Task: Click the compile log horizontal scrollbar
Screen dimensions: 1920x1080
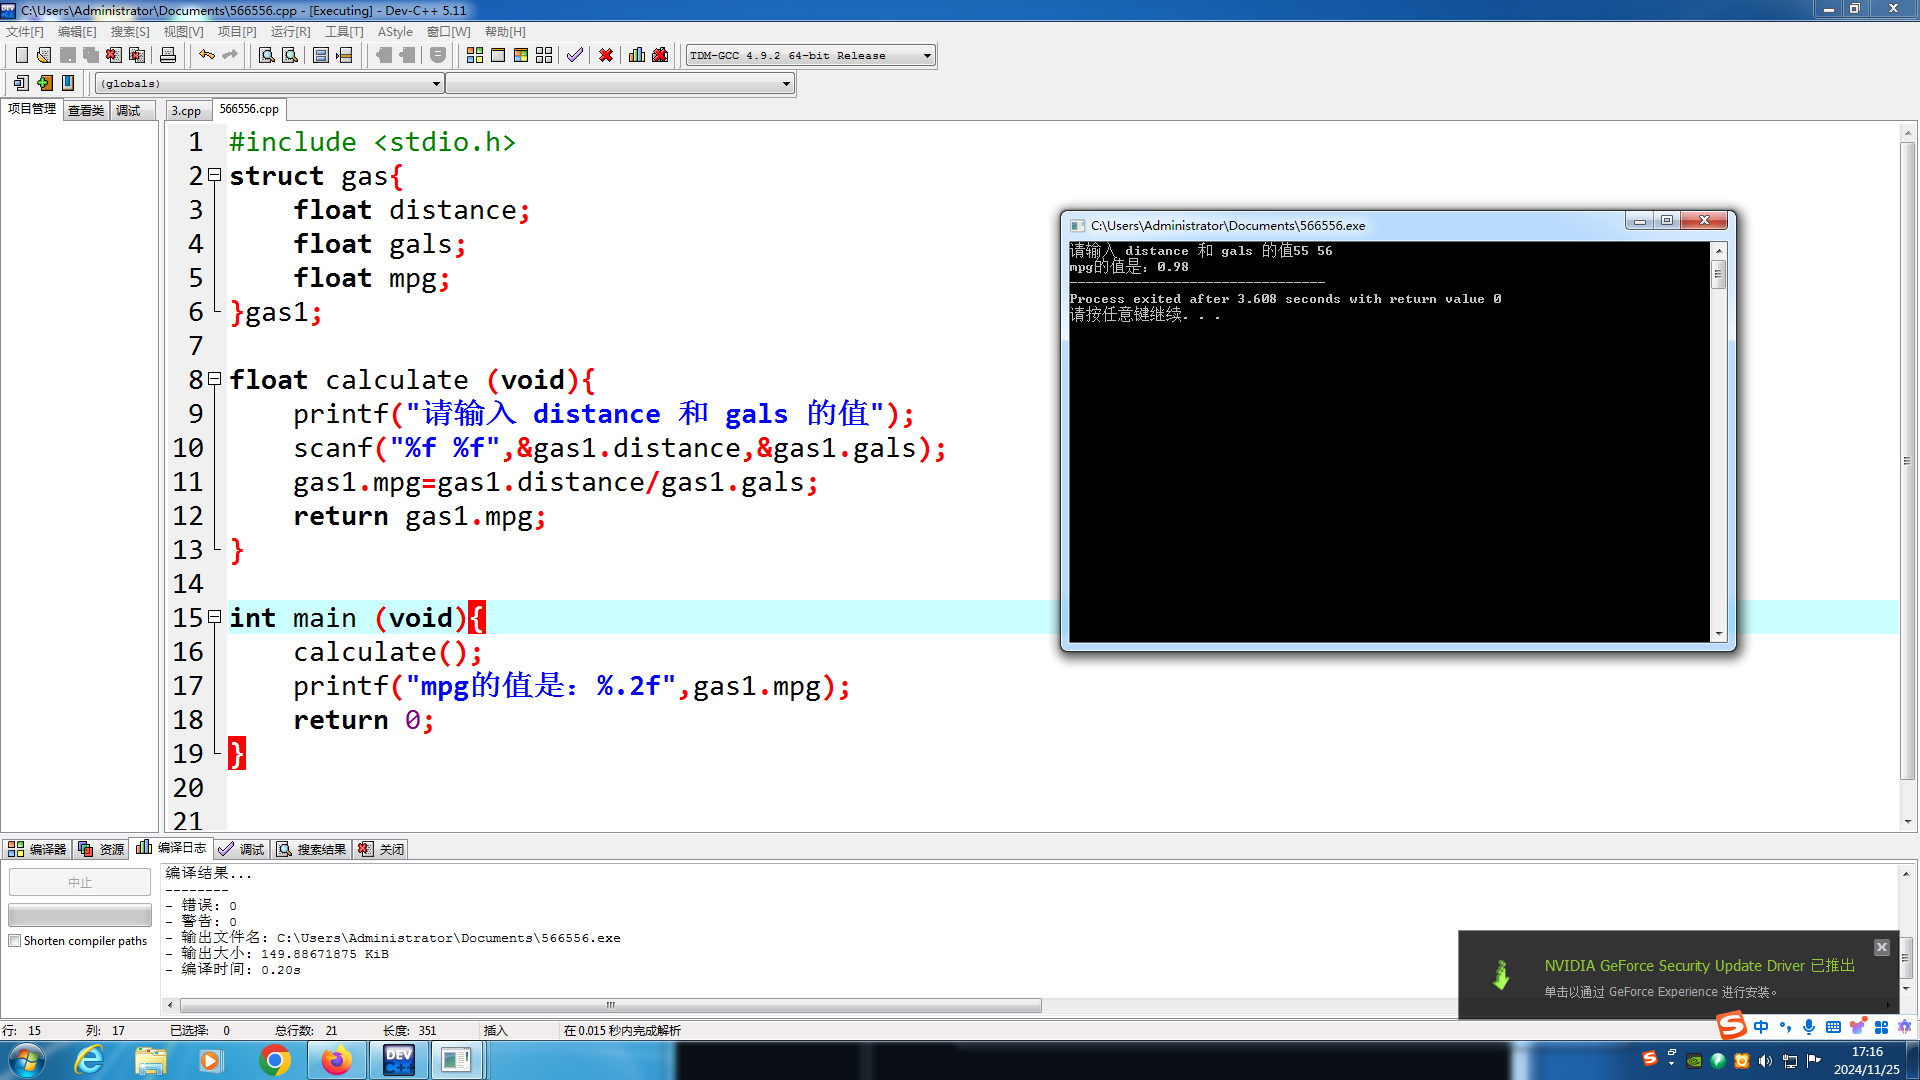Action: coord(610,1005)
